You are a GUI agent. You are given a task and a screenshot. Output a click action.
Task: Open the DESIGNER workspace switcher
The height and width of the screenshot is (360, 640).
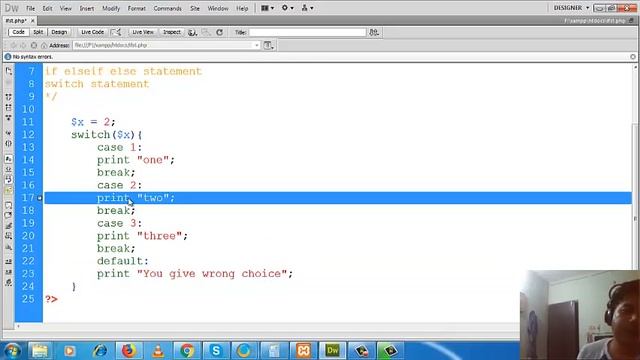[571, 8]
